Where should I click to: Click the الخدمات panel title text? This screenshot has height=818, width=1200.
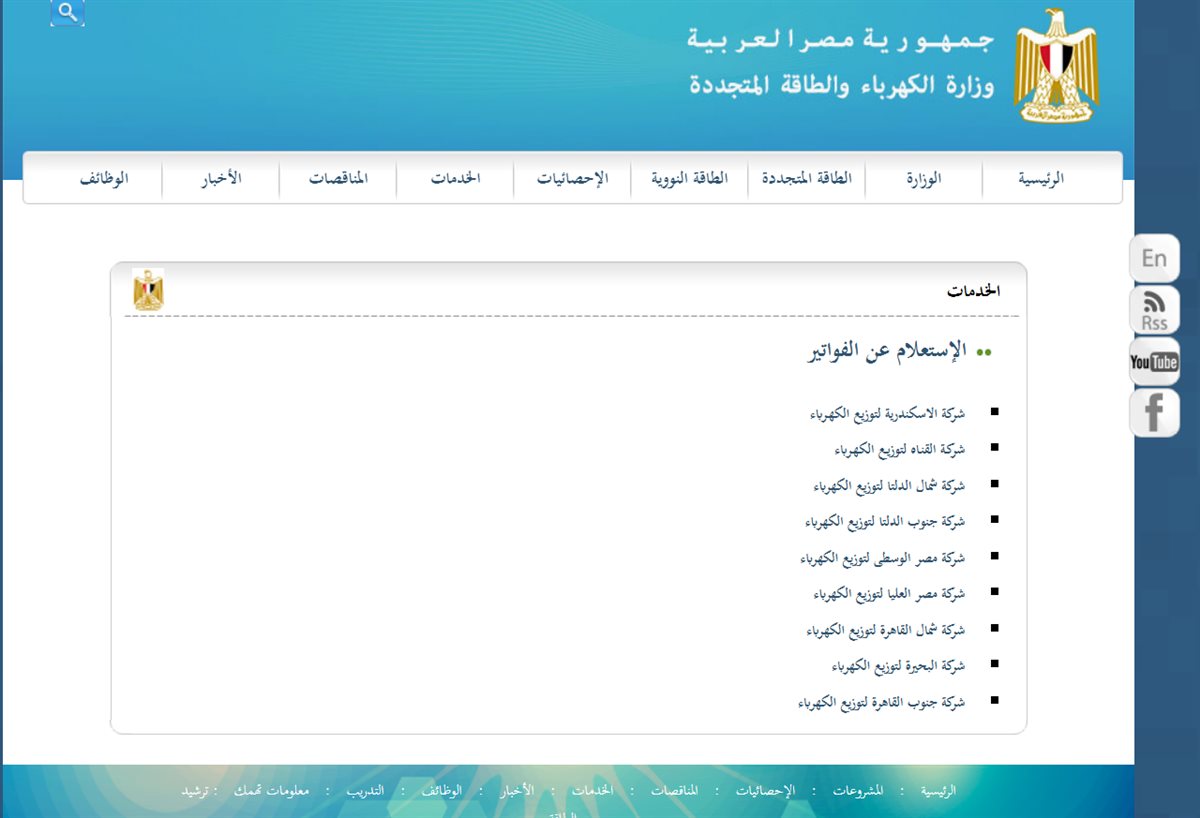[x=974, y=292]
